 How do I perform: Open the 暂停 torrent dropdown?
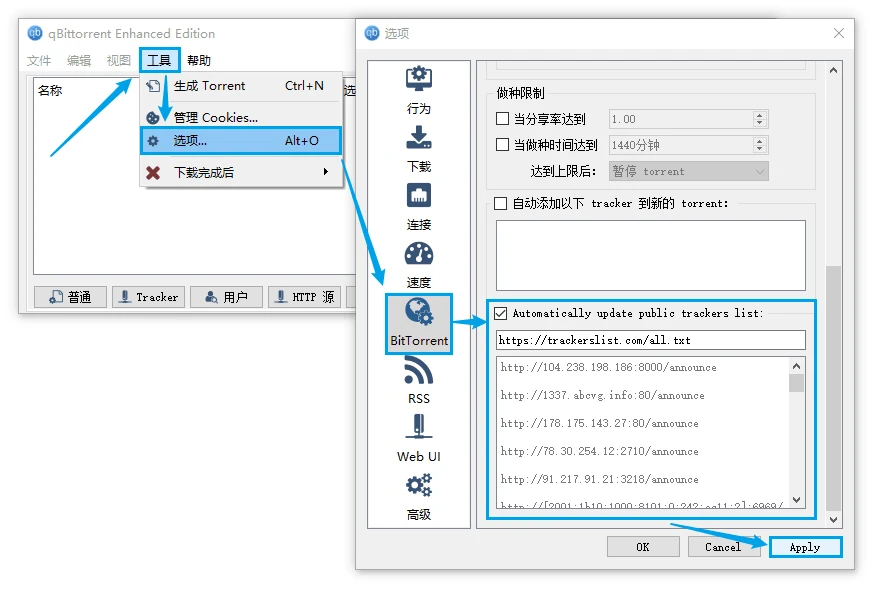pos(688,171)
